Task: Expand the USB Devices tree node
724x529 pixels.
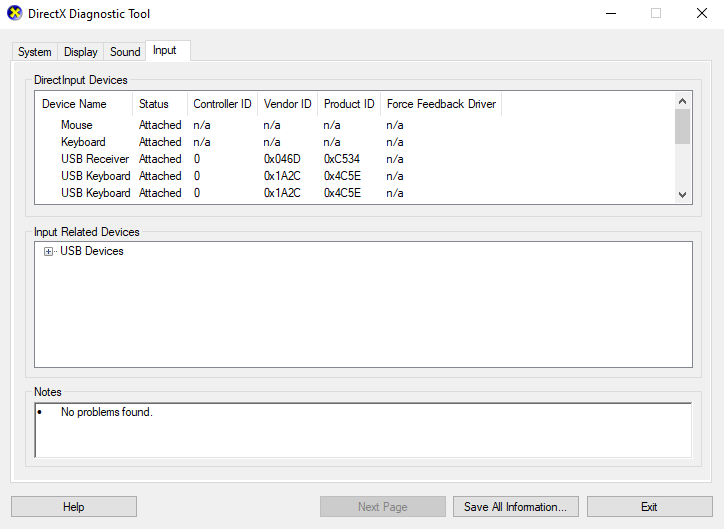Action: coord(48,252)
